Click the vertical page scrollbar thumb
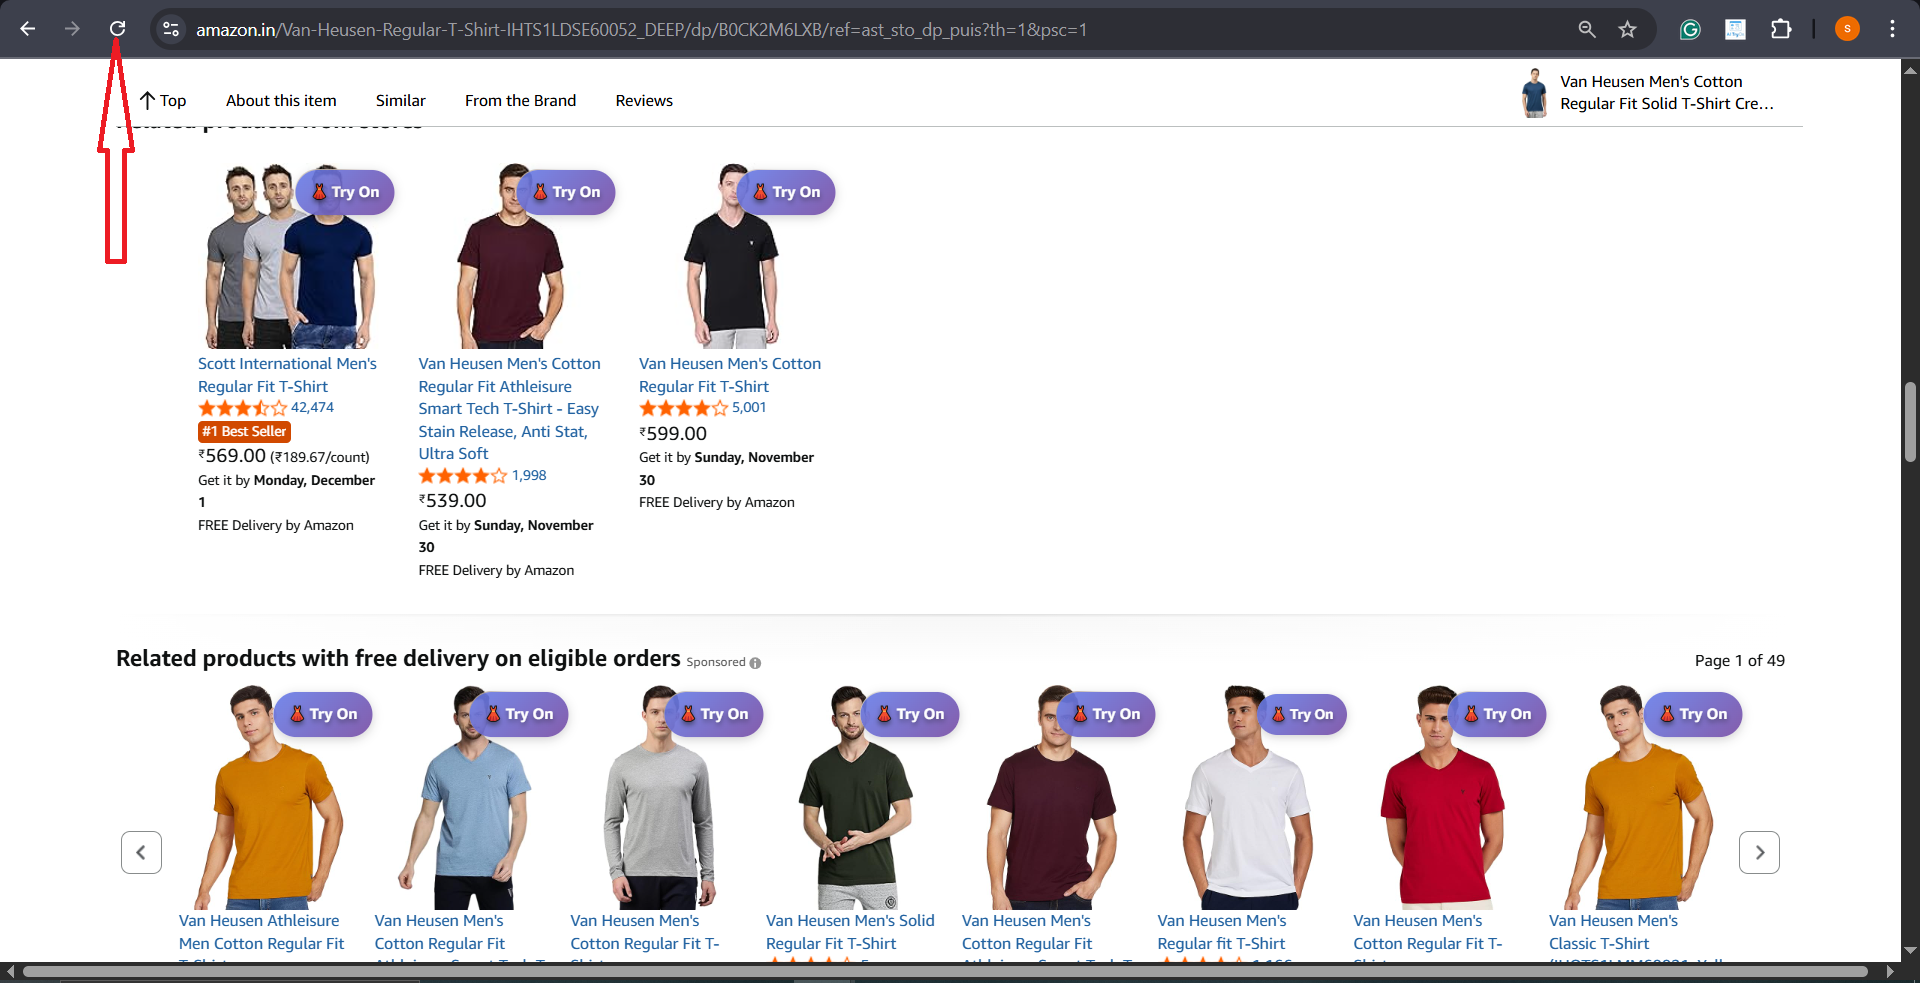This screenshot has height=983, width=1920. click(x=1910, y=420)
